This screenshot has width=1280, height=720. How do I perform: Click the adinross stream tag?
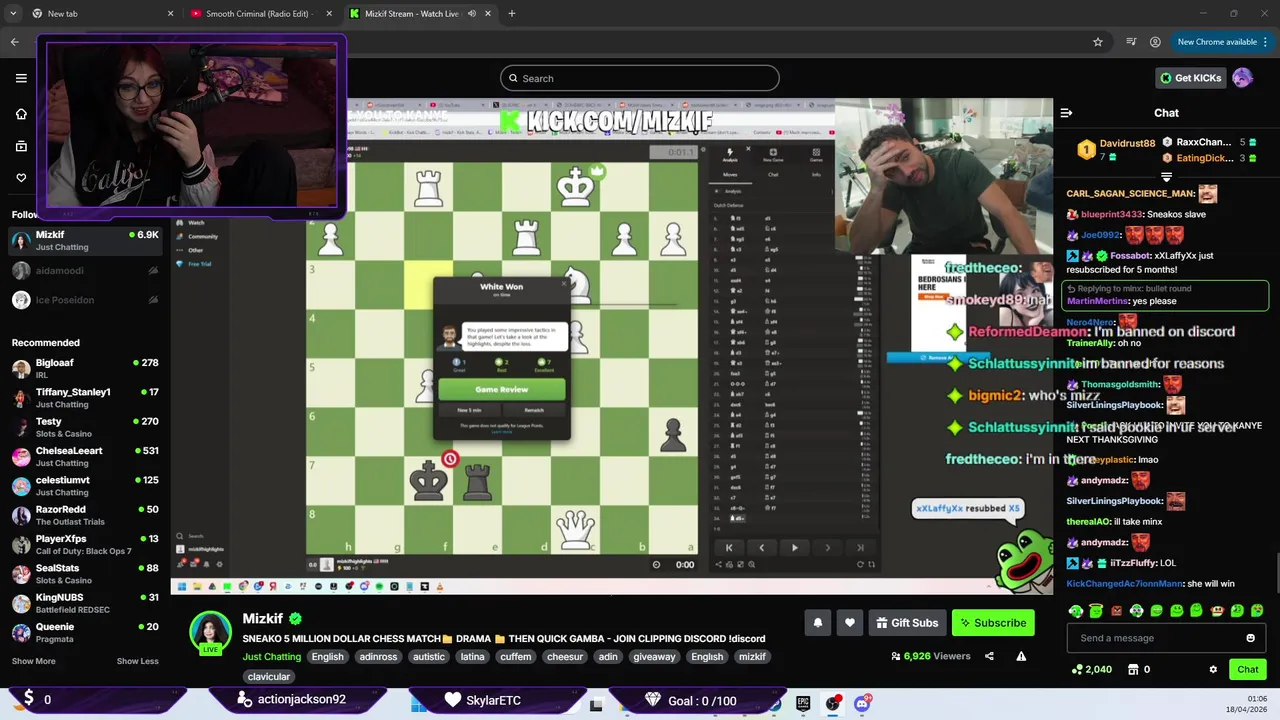pyautogui.click(x=379, y=657)
